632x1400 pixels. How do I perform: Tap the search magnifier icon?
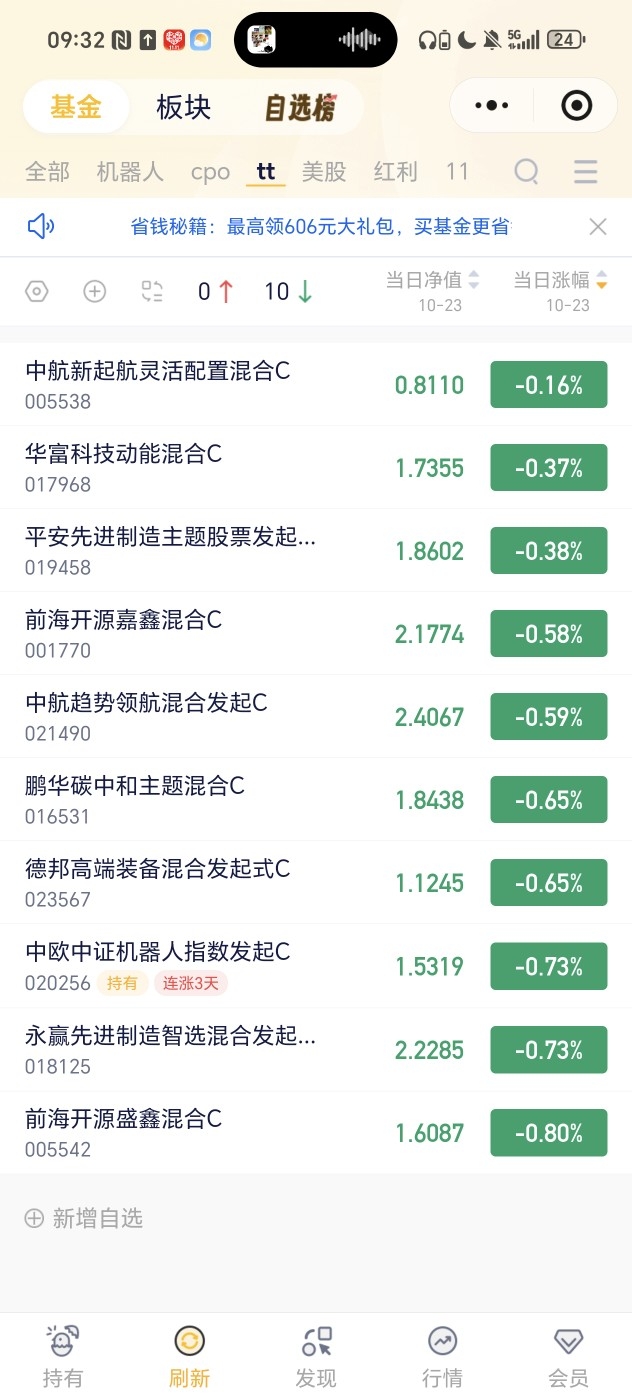click(527, 171)
